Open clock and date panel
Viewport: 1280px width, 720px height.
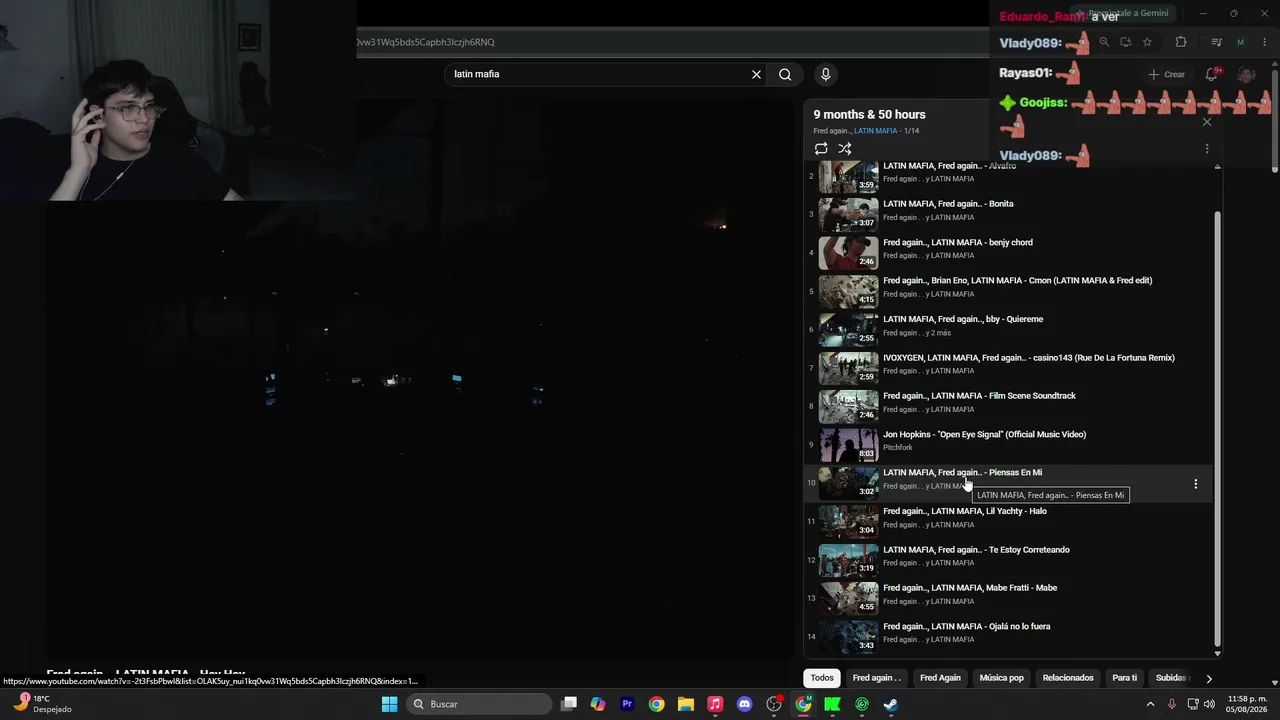click(x=1246, y=704)
